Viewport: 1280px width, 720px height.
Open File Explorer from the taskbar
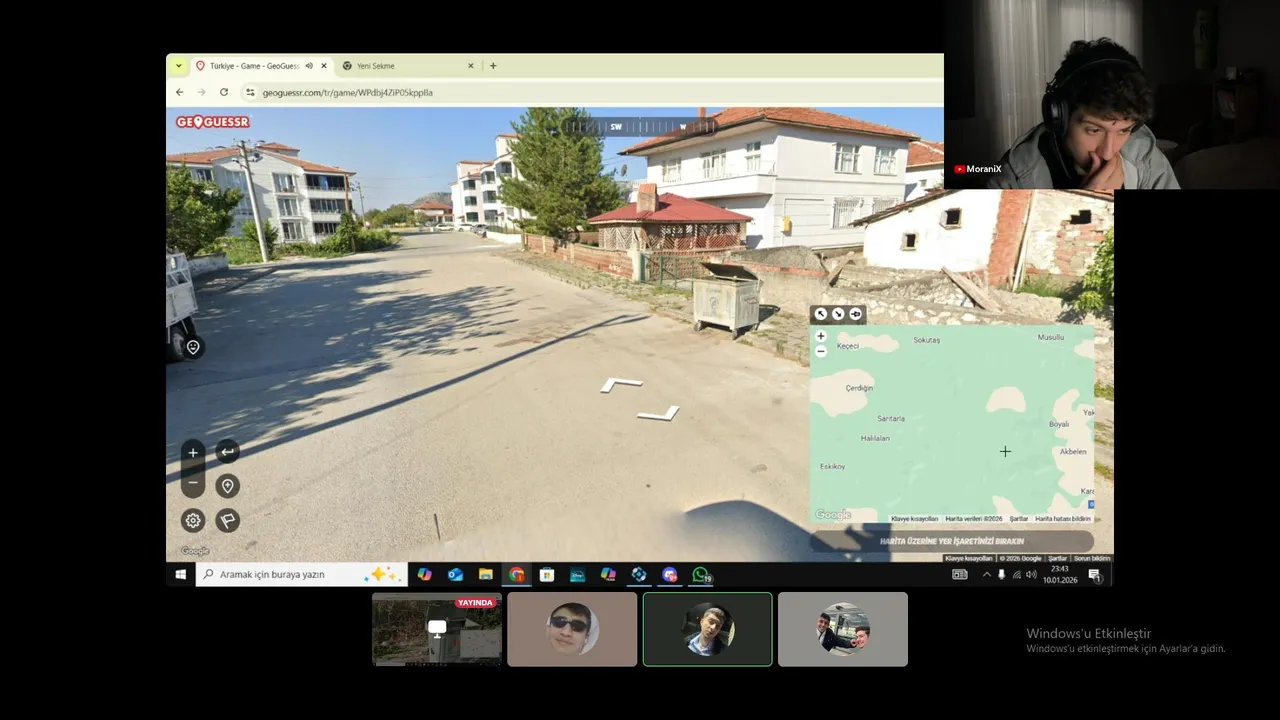point(485,574)
